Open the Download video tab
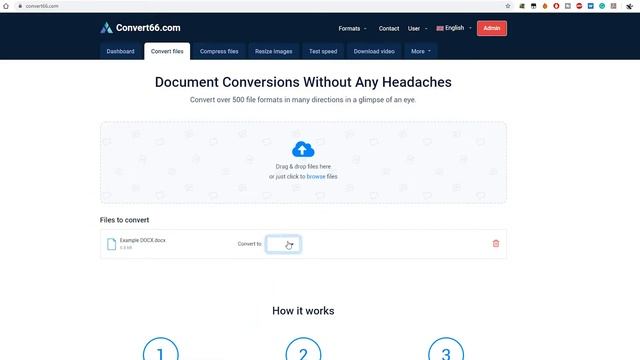640x360 pixels. pyautogui.click(x=374, y=51)
